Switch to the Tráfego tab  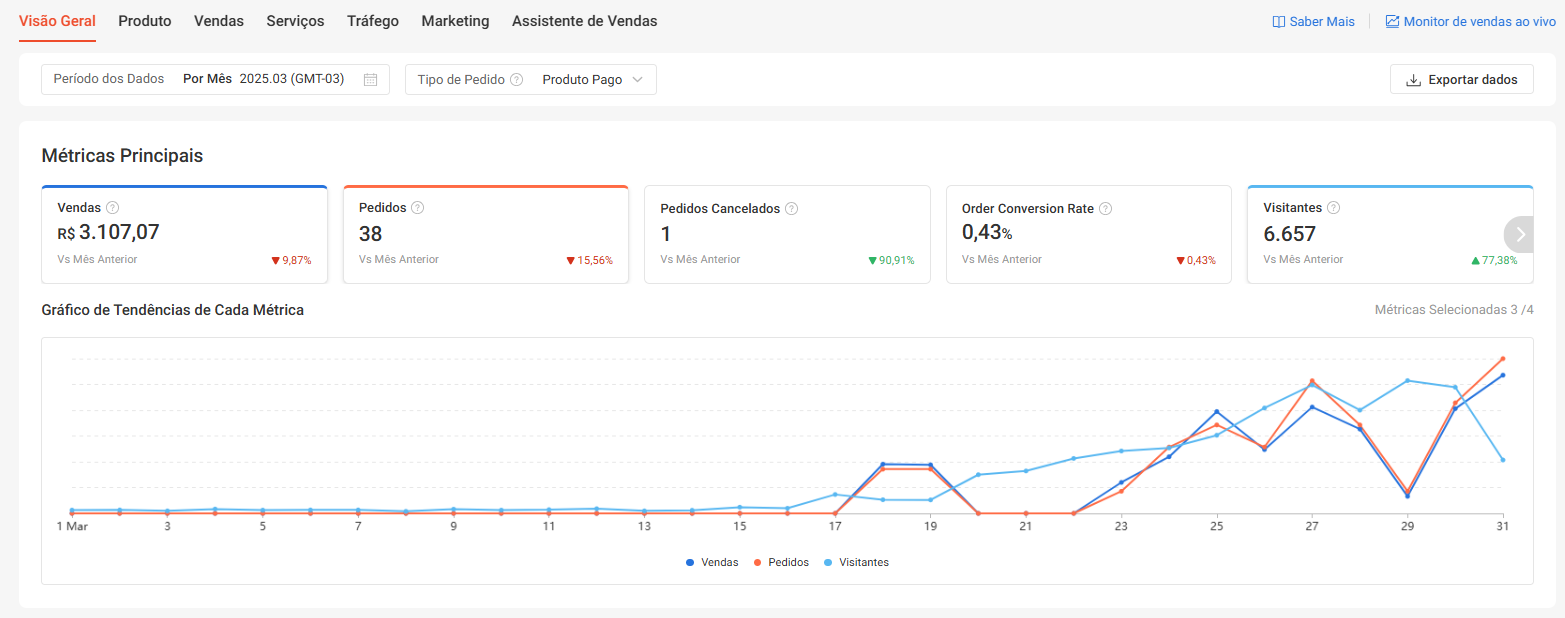[373, 21]
